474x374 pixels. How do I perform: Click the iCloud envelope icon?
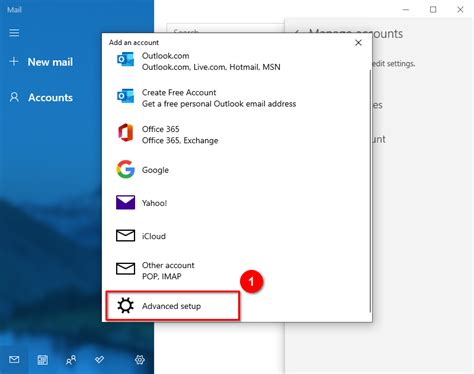[x=125, y=236]
